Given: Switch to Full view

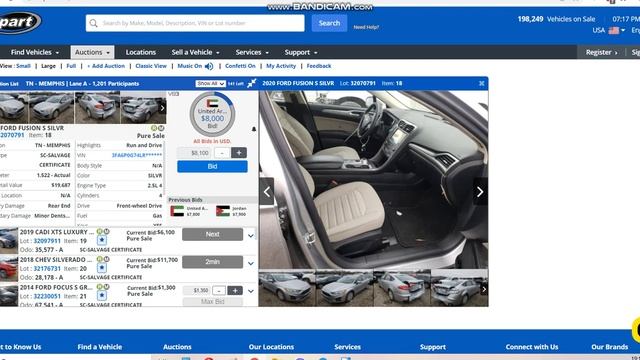Looking at the screenshot, I should (71, 66).
